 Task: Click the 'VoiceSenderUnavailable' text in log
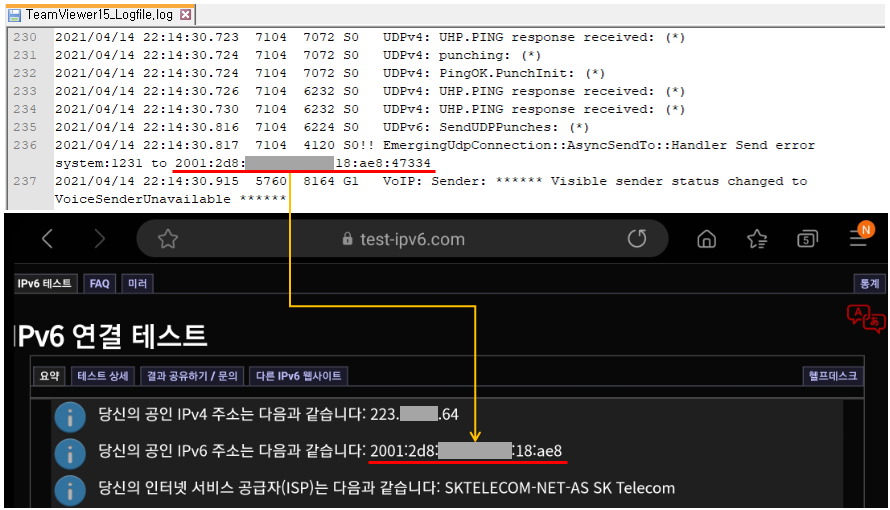[x=142, y=199]
